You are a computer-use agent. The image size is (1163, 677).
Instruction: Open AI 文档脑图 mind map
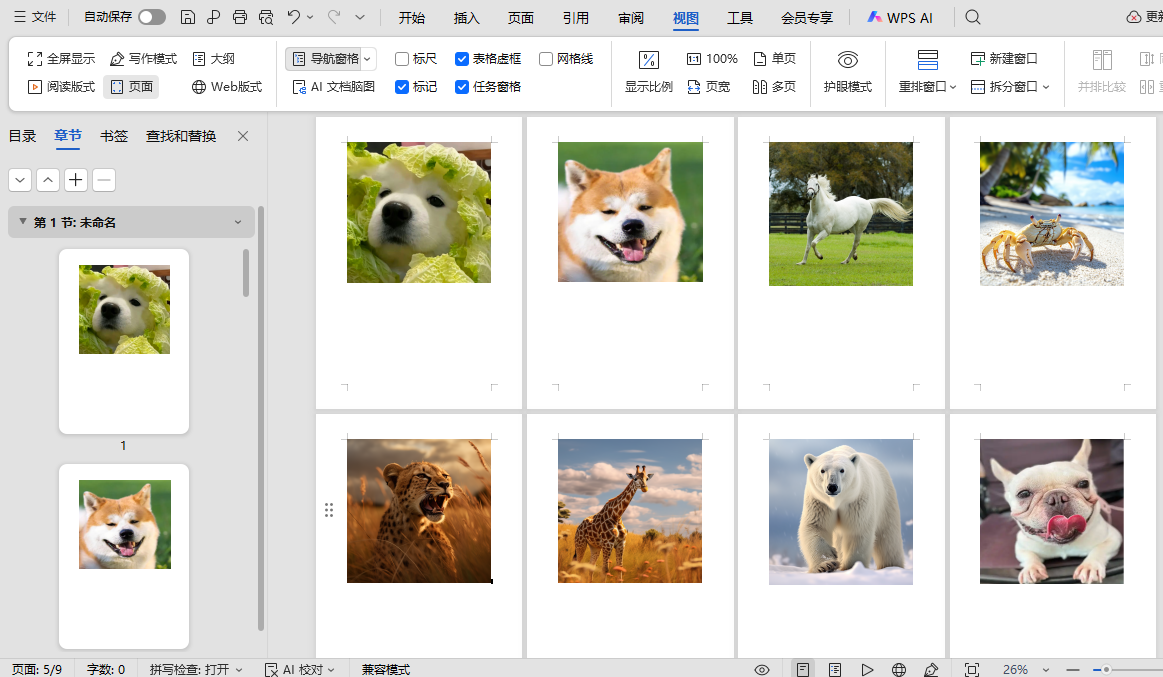coord(334,87)
